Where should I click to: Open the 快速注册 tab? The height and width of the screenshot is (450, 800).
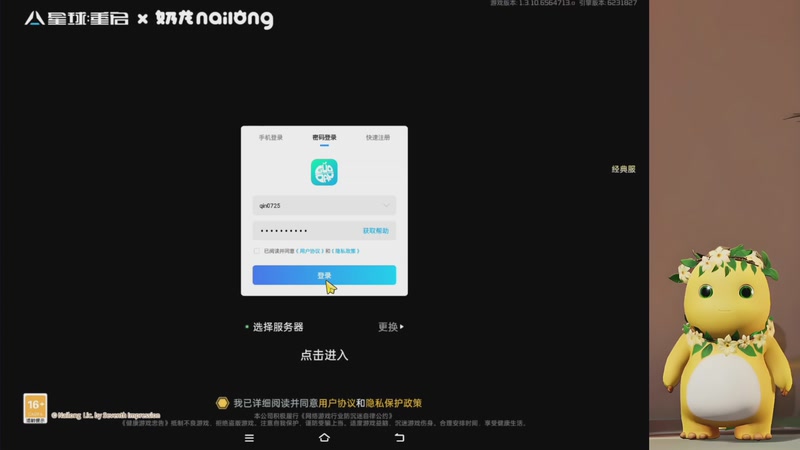click(378, 138)
